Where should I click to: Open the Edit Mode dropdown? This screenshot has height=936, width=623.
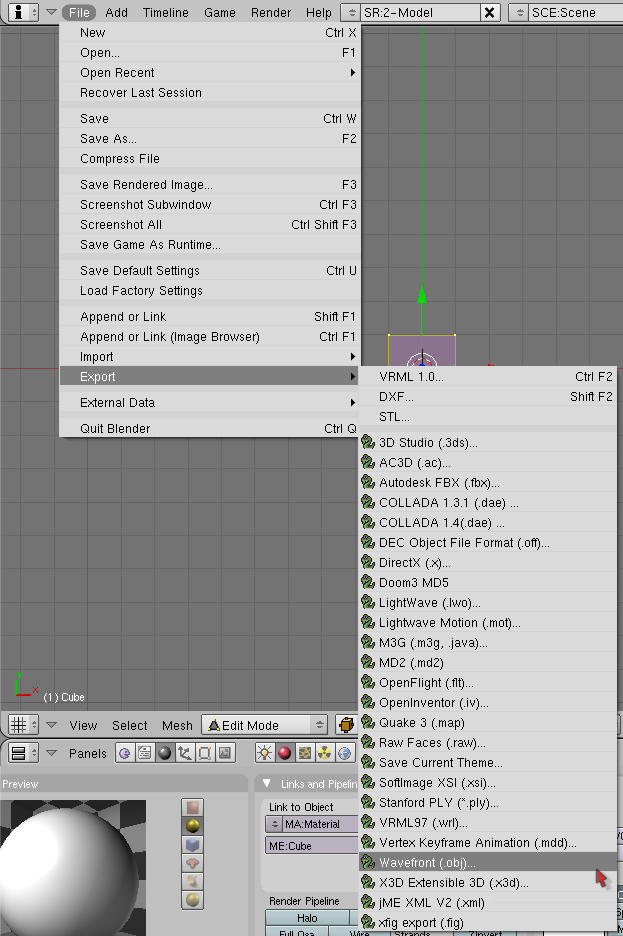[x=265, y=725]
